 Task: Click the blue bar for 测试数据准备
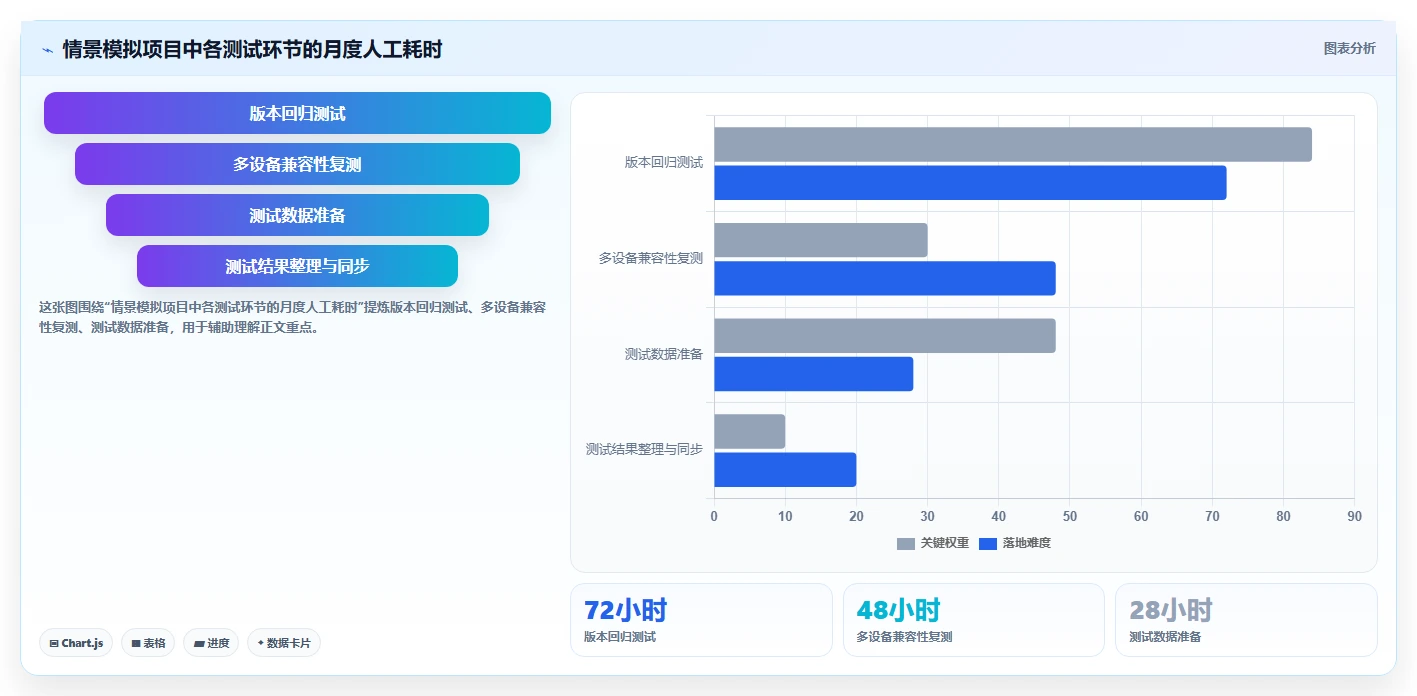[814, 374]
